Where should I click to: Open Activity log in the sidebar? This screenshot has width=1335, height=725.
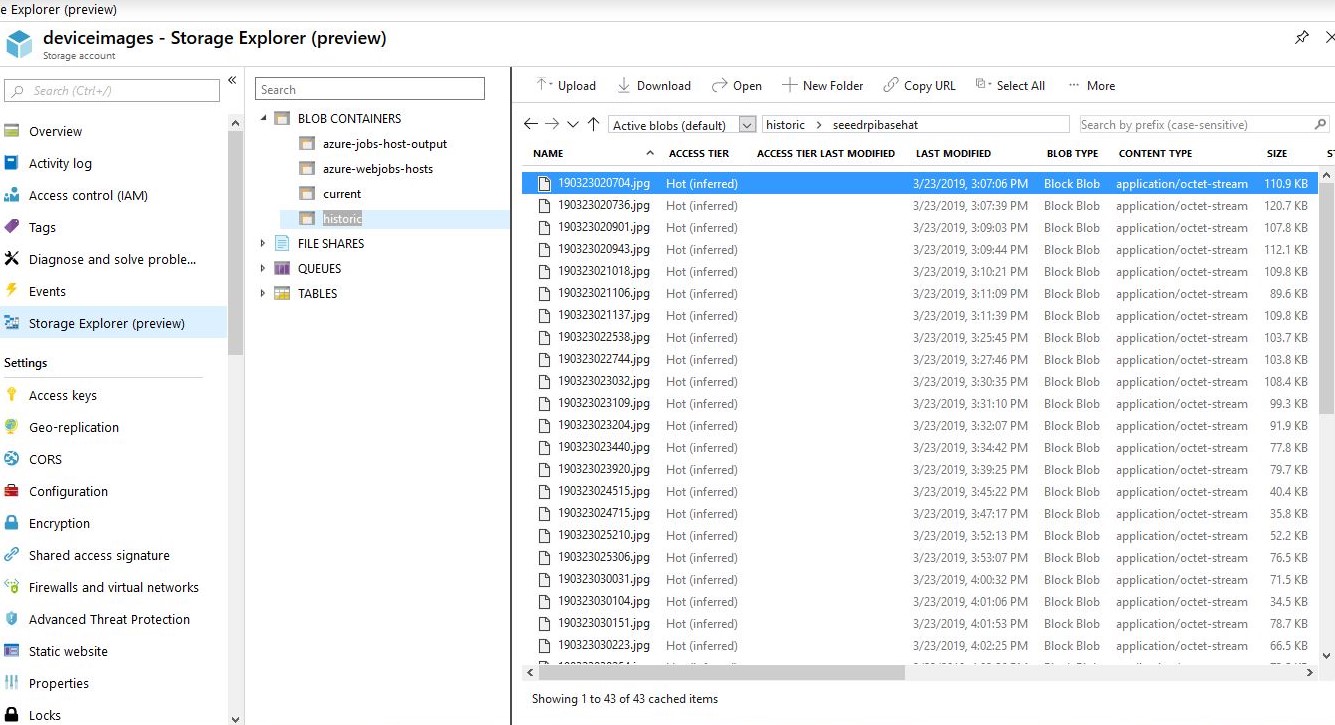pyautogui.click(x=60, y=163)
